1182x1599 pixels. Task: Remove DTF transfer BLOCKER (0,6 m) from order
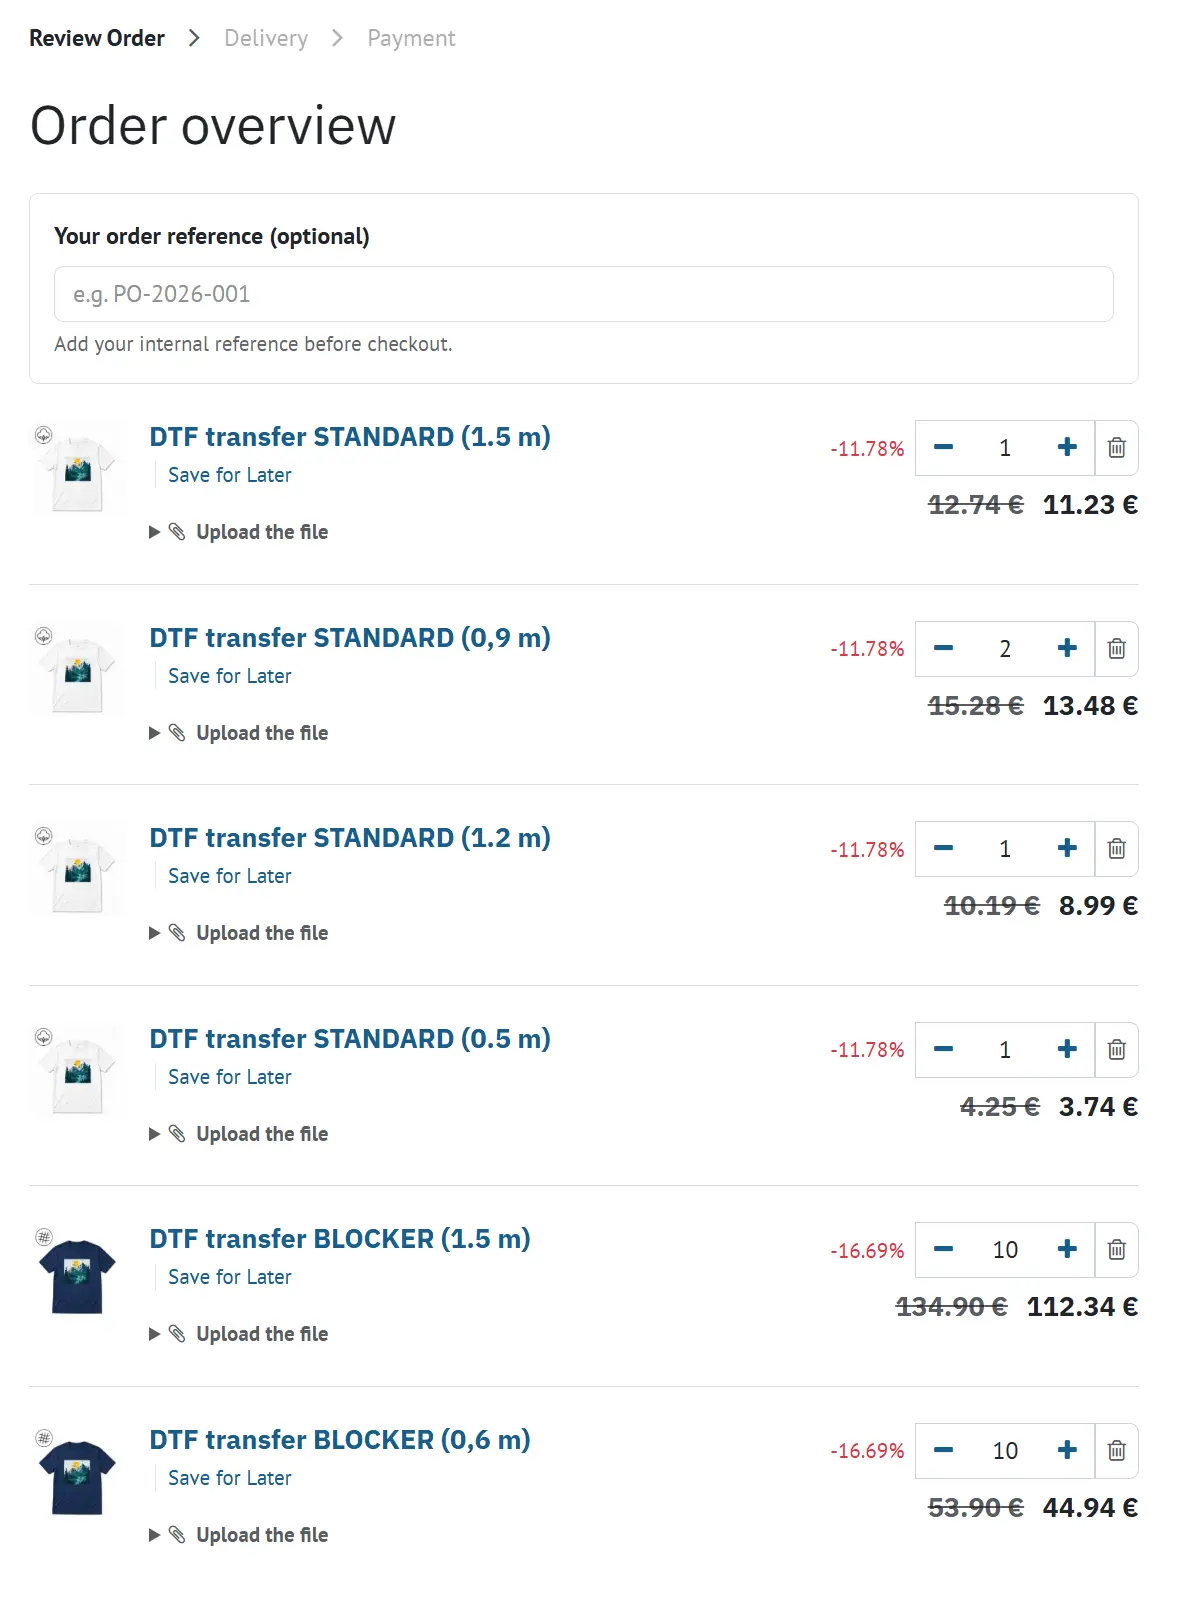coord(1116,1451)
